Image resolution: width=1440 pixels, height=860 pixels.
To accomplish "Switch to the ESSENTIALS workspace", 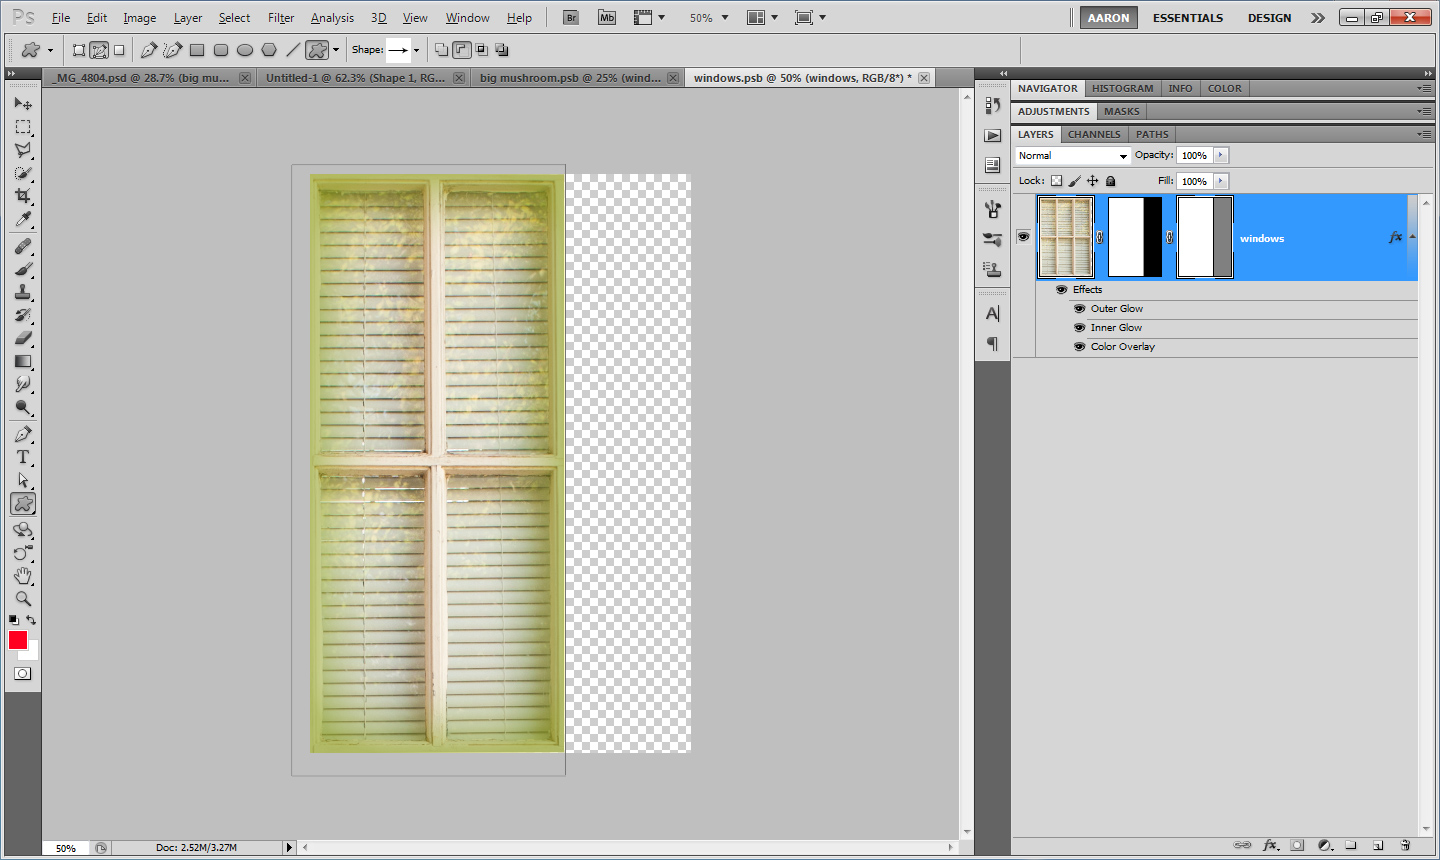I will [x=1187, y=18].
